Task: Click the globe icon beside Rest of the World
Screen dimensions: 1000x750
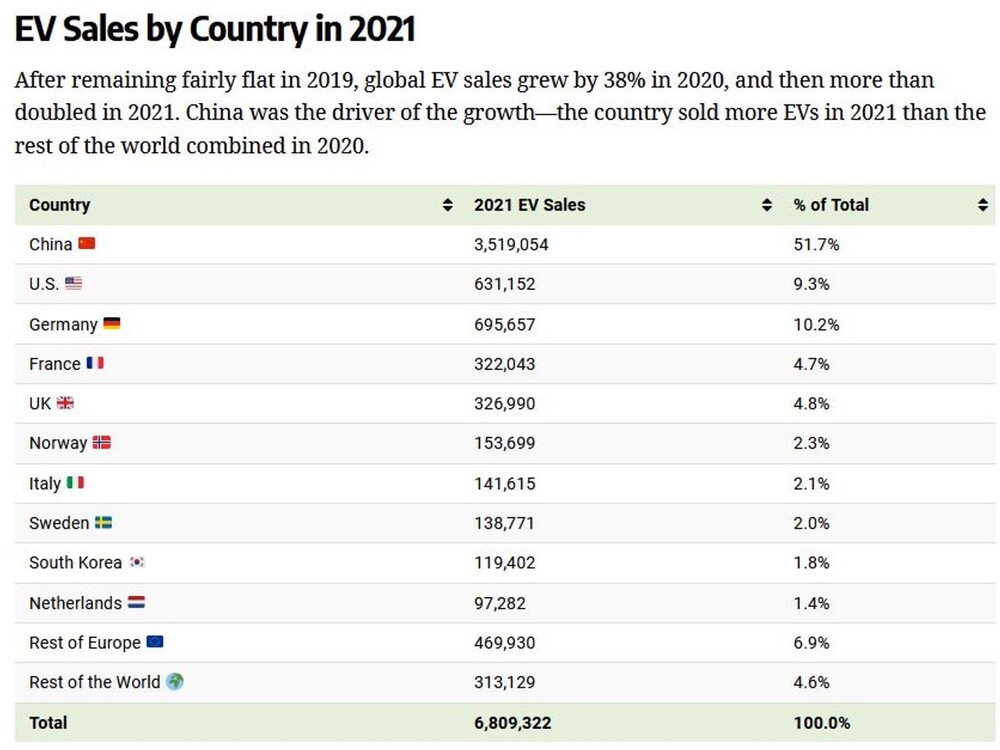Action: [175, 681]
